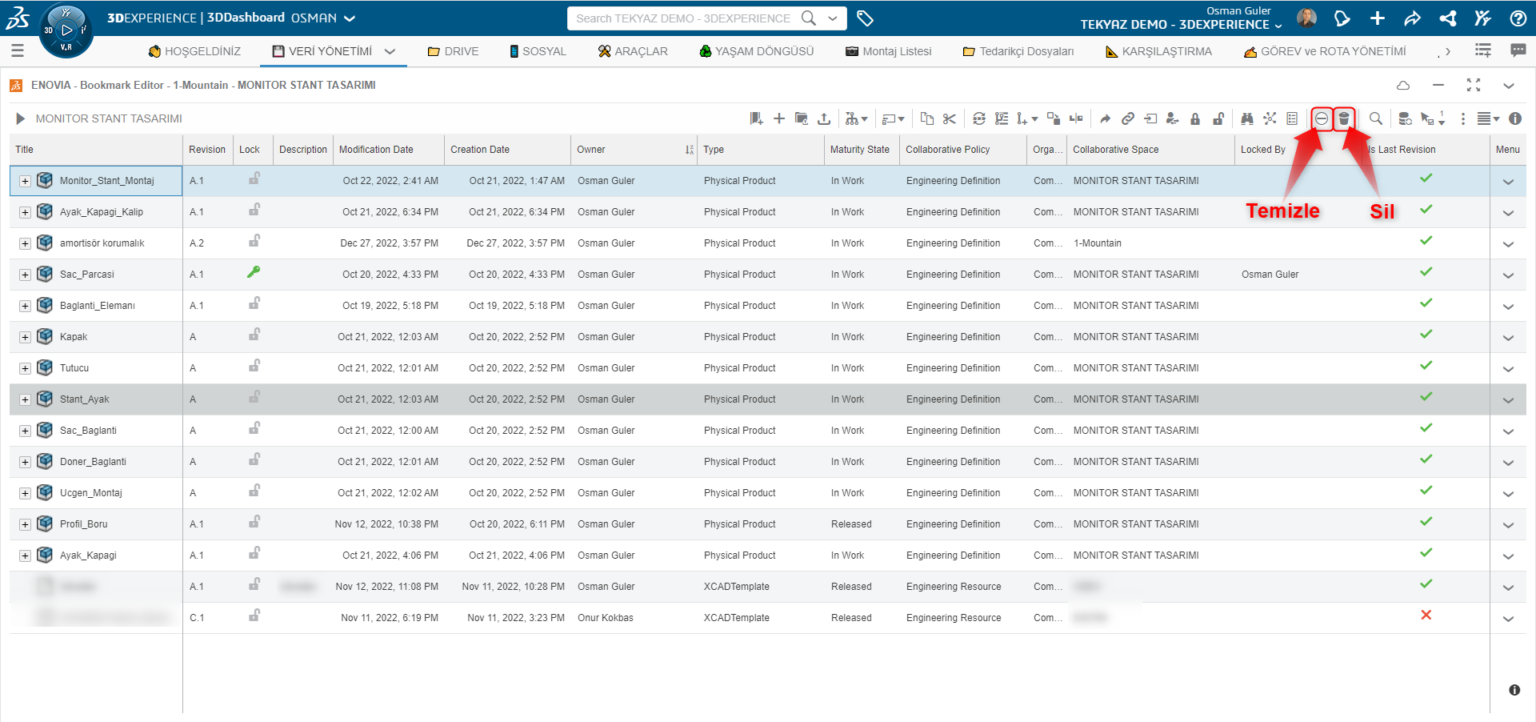Click the green checkmark for Monitor_Stant_Montaj row

[x=1426, y=181]
